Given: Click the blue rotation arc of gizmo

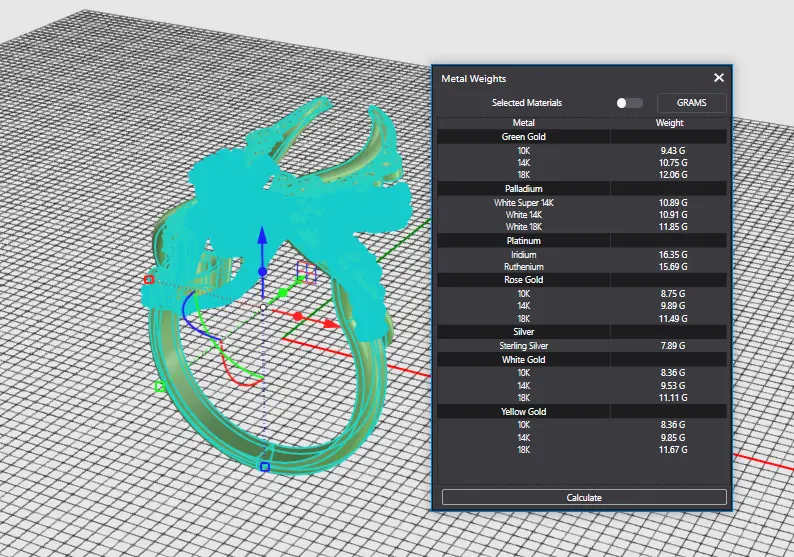Looking at the screenshot, I should 186,314.
